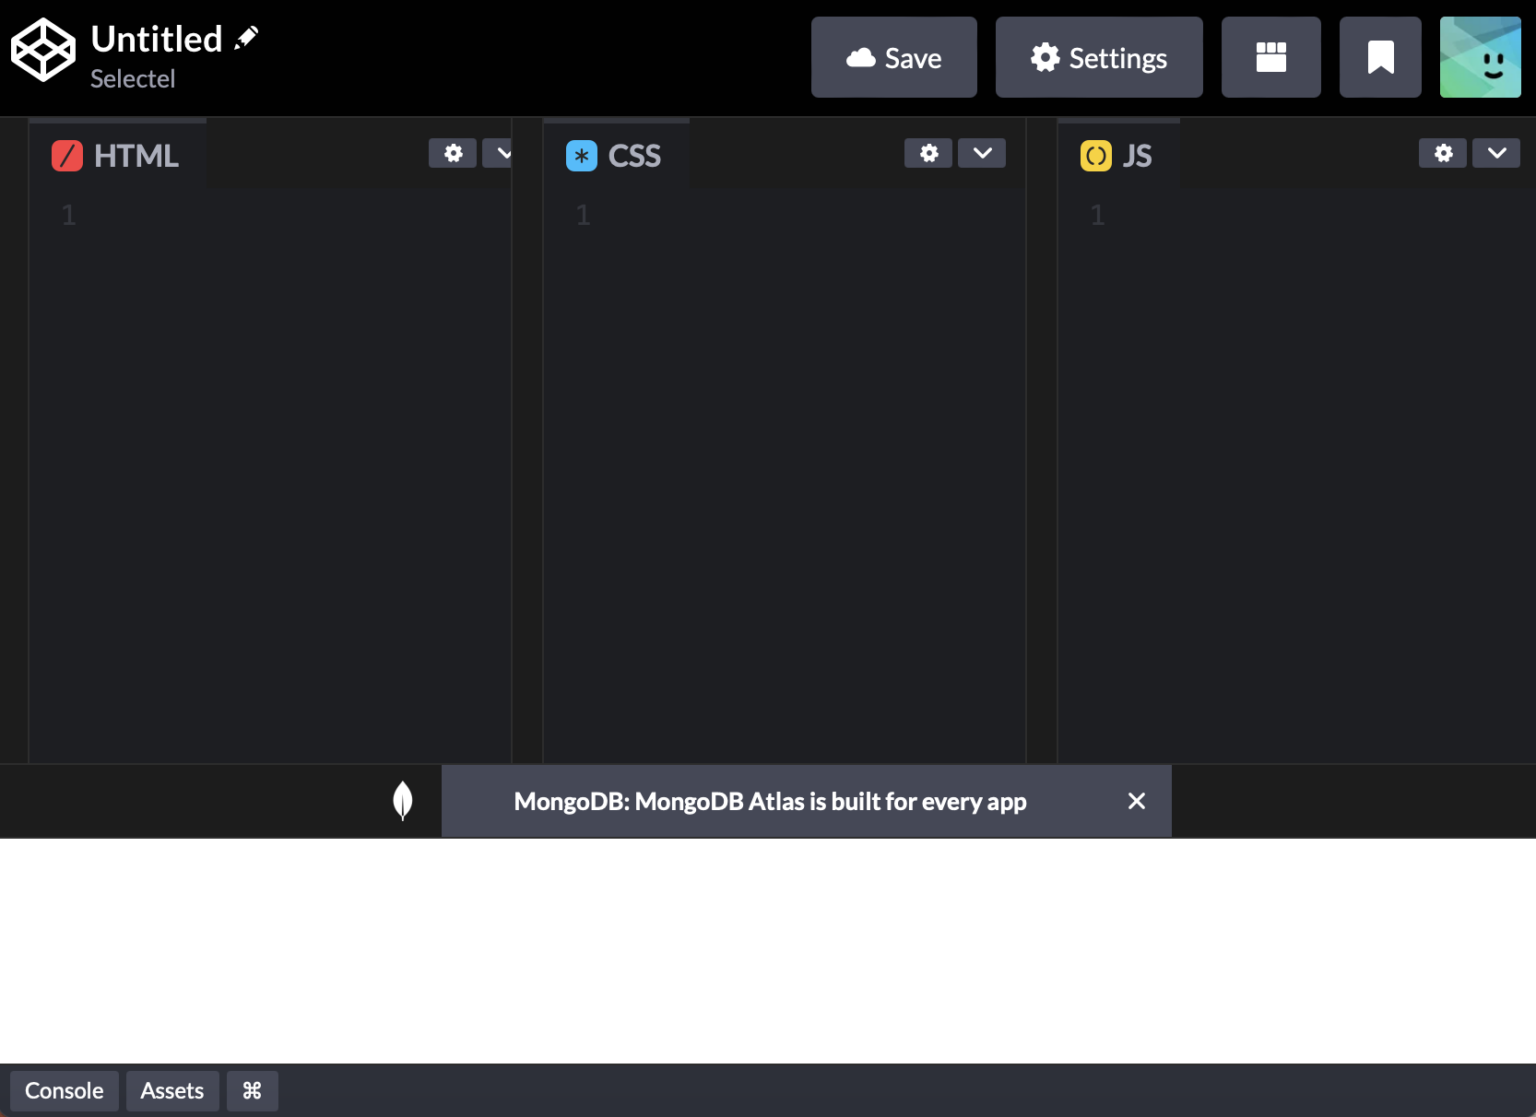Open the HTML panel settings gear
Image resolution: width=1536 pixels, height=1117 pixels.
click(453, 153)
